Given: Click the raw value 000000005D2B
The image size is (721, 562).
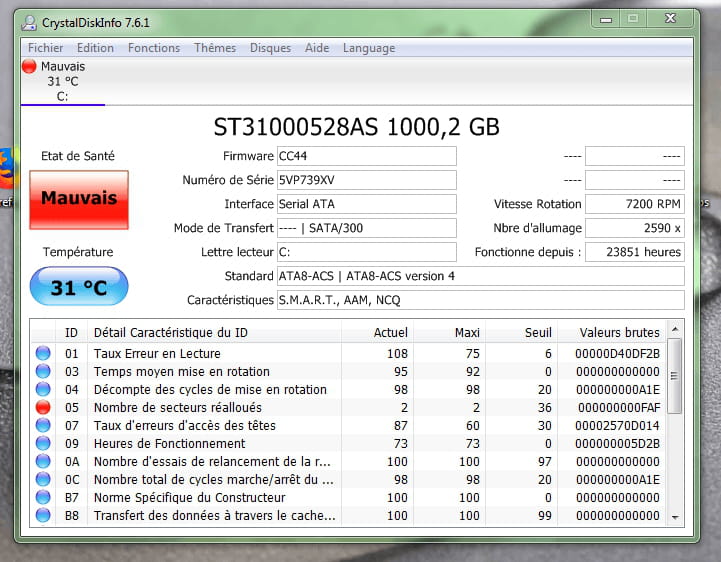Looking at the screenshot, I should click(x=618, y=443).
